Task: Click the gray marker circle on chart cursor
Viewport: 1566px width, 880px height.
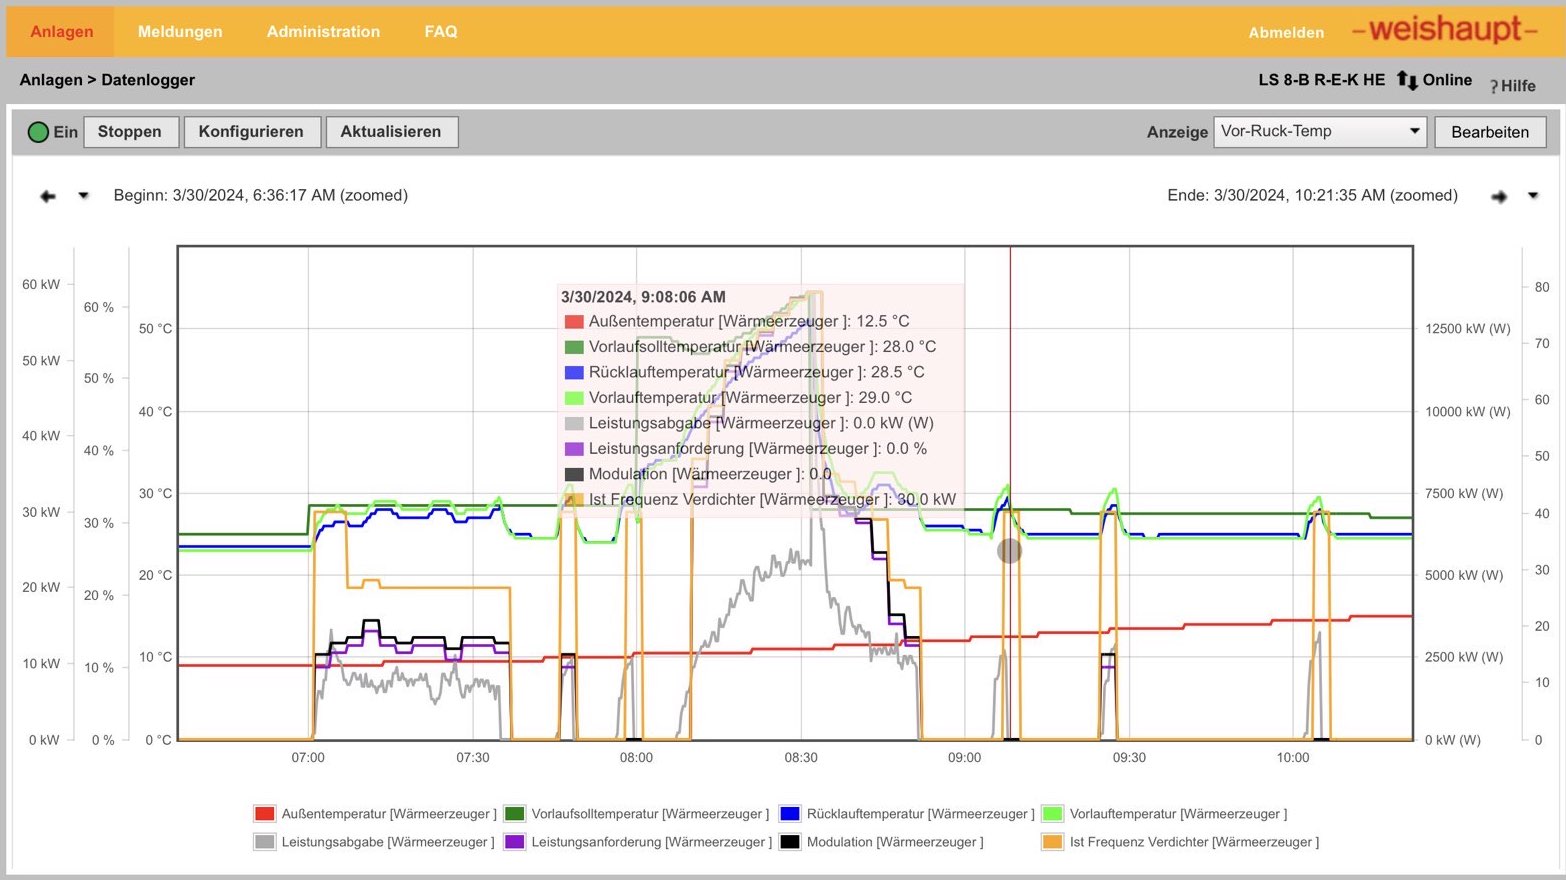Action: (x=1009, y=550)
